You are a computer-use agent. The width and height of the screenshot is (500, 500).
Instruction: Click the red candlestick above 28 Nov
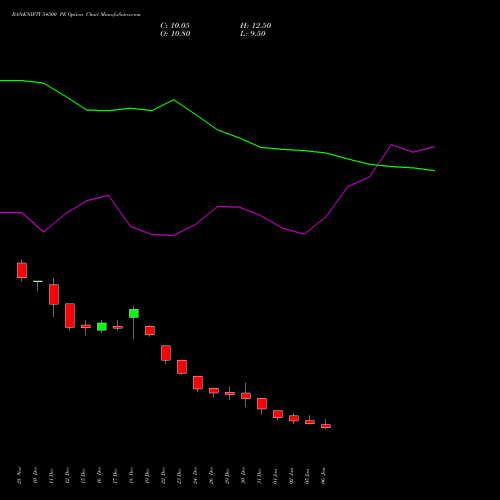[22, 270]
